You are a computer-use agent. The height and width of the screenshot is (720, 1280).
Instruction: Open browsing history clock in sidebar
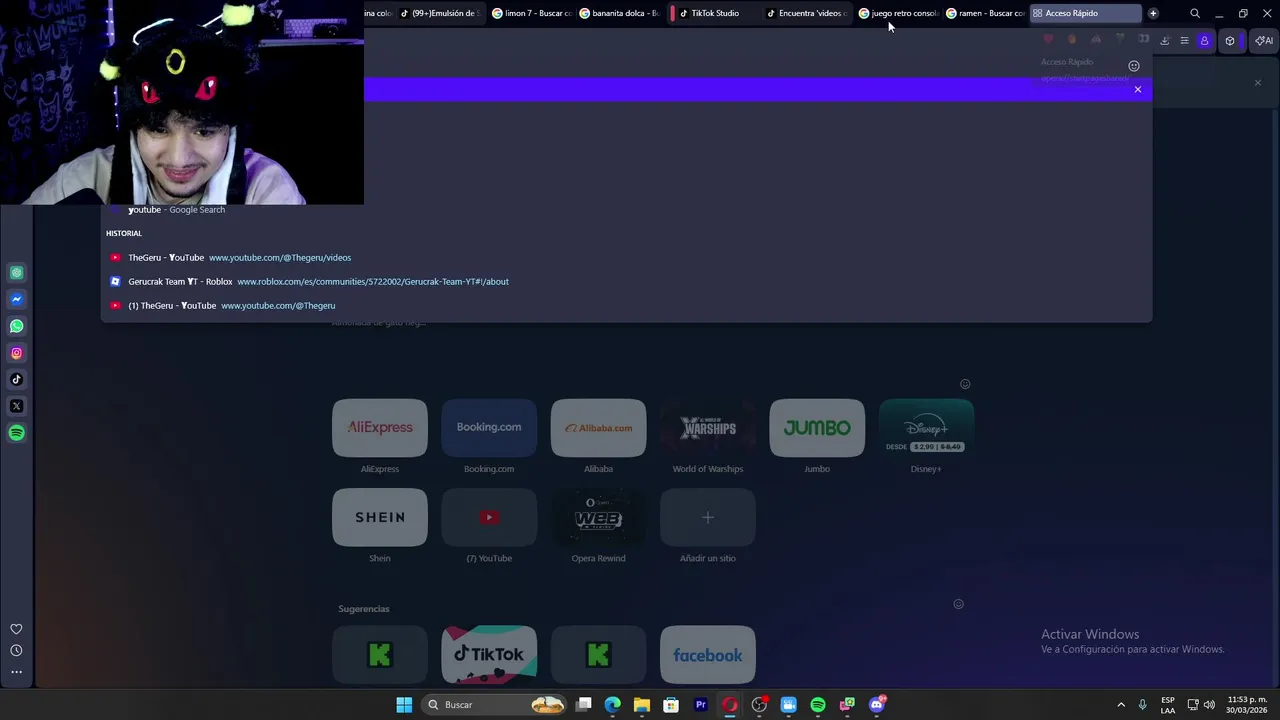tap(16, 650)
